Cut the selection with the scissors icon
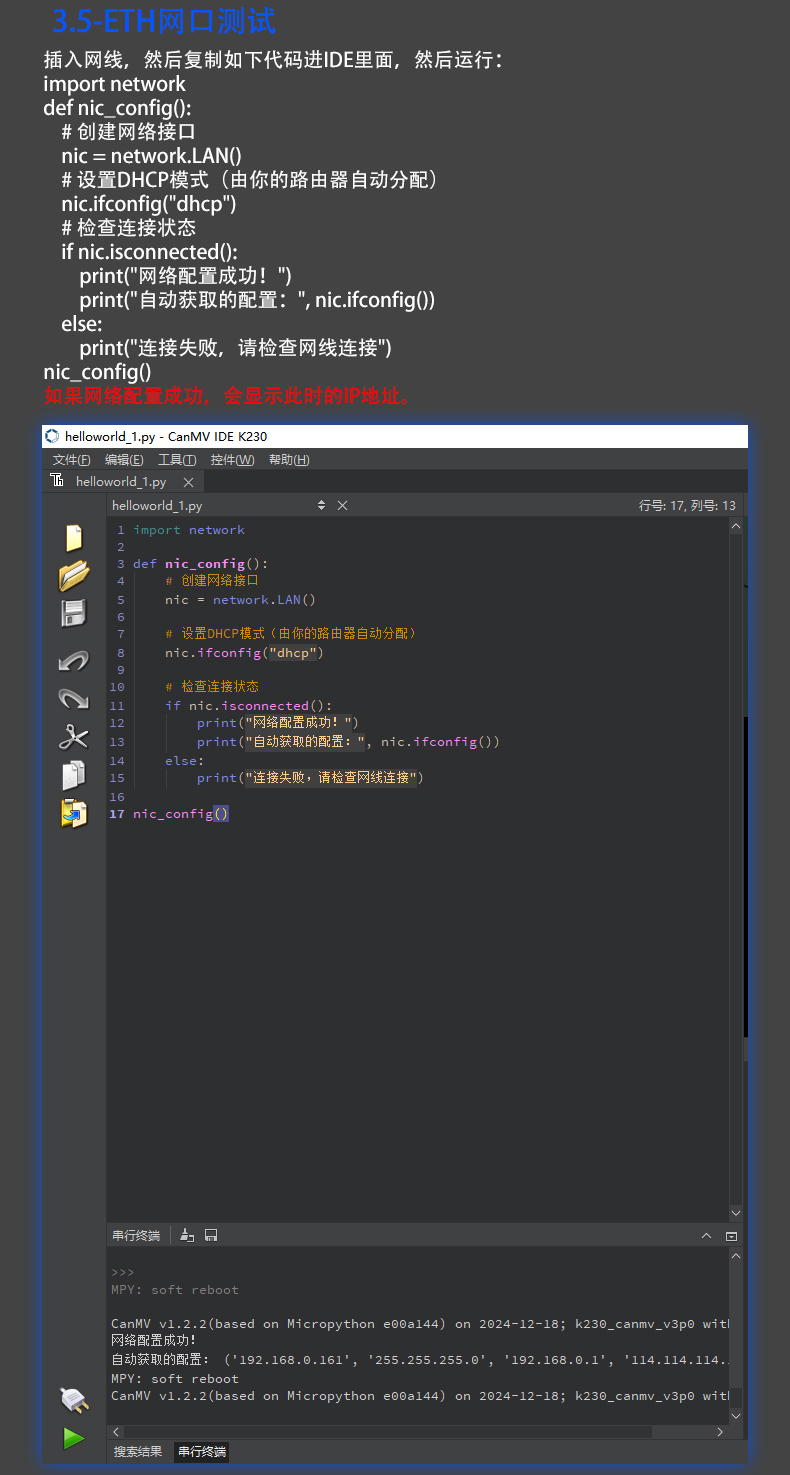Image resolution: width=790 pixels, height=1475 pixels. 74,738
